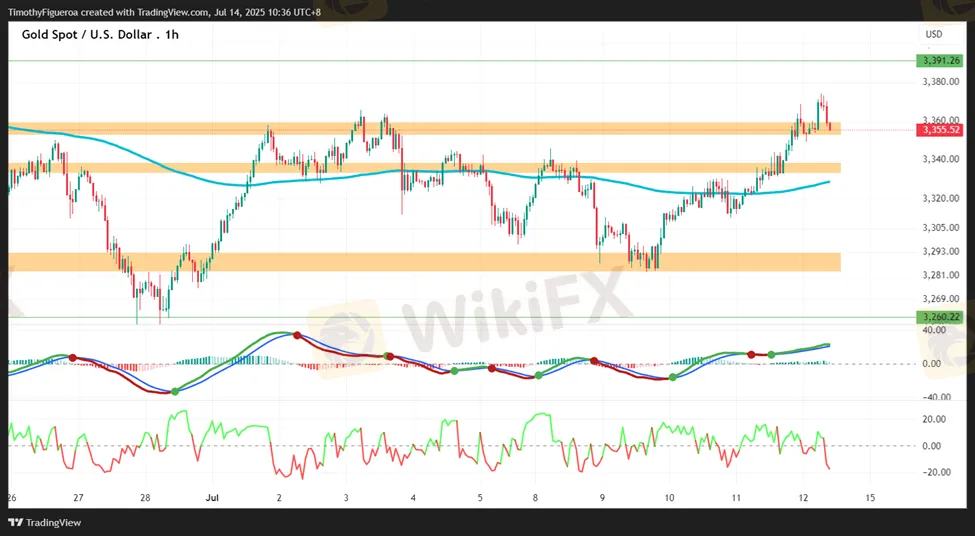Click the date label 26 on time axis
The height and width of the screenshot is (536, 975).
pos(12,497)
